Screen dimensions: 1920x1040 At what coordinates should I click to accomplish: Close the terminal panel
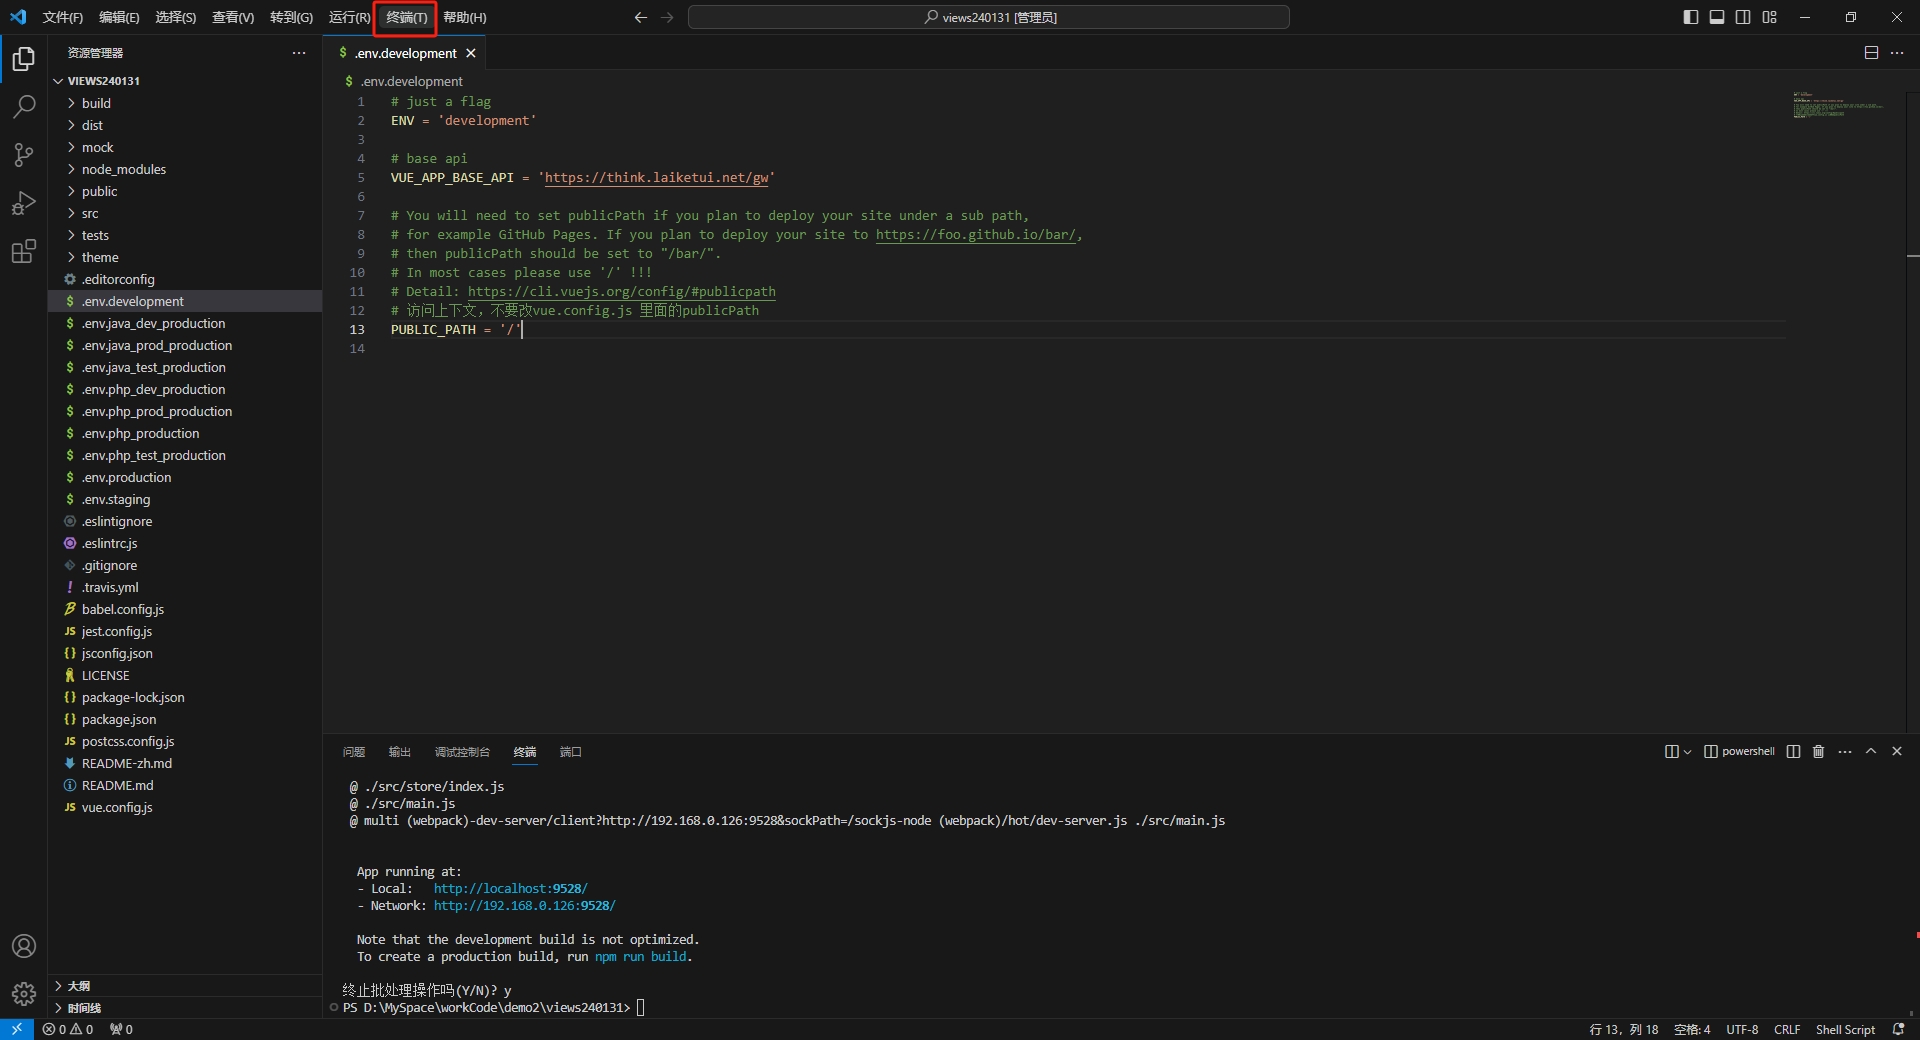pos(1897,751)
